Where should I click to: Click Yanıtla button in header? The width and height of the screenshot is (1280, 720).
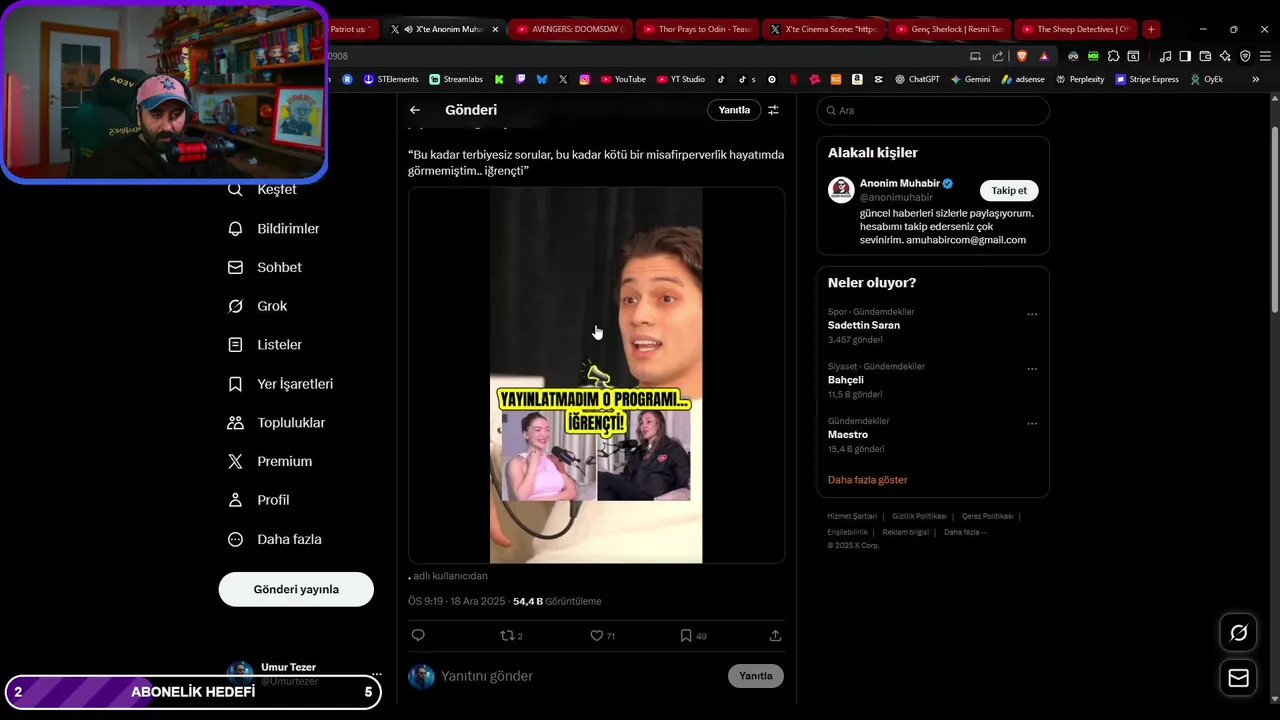[734, 110]
